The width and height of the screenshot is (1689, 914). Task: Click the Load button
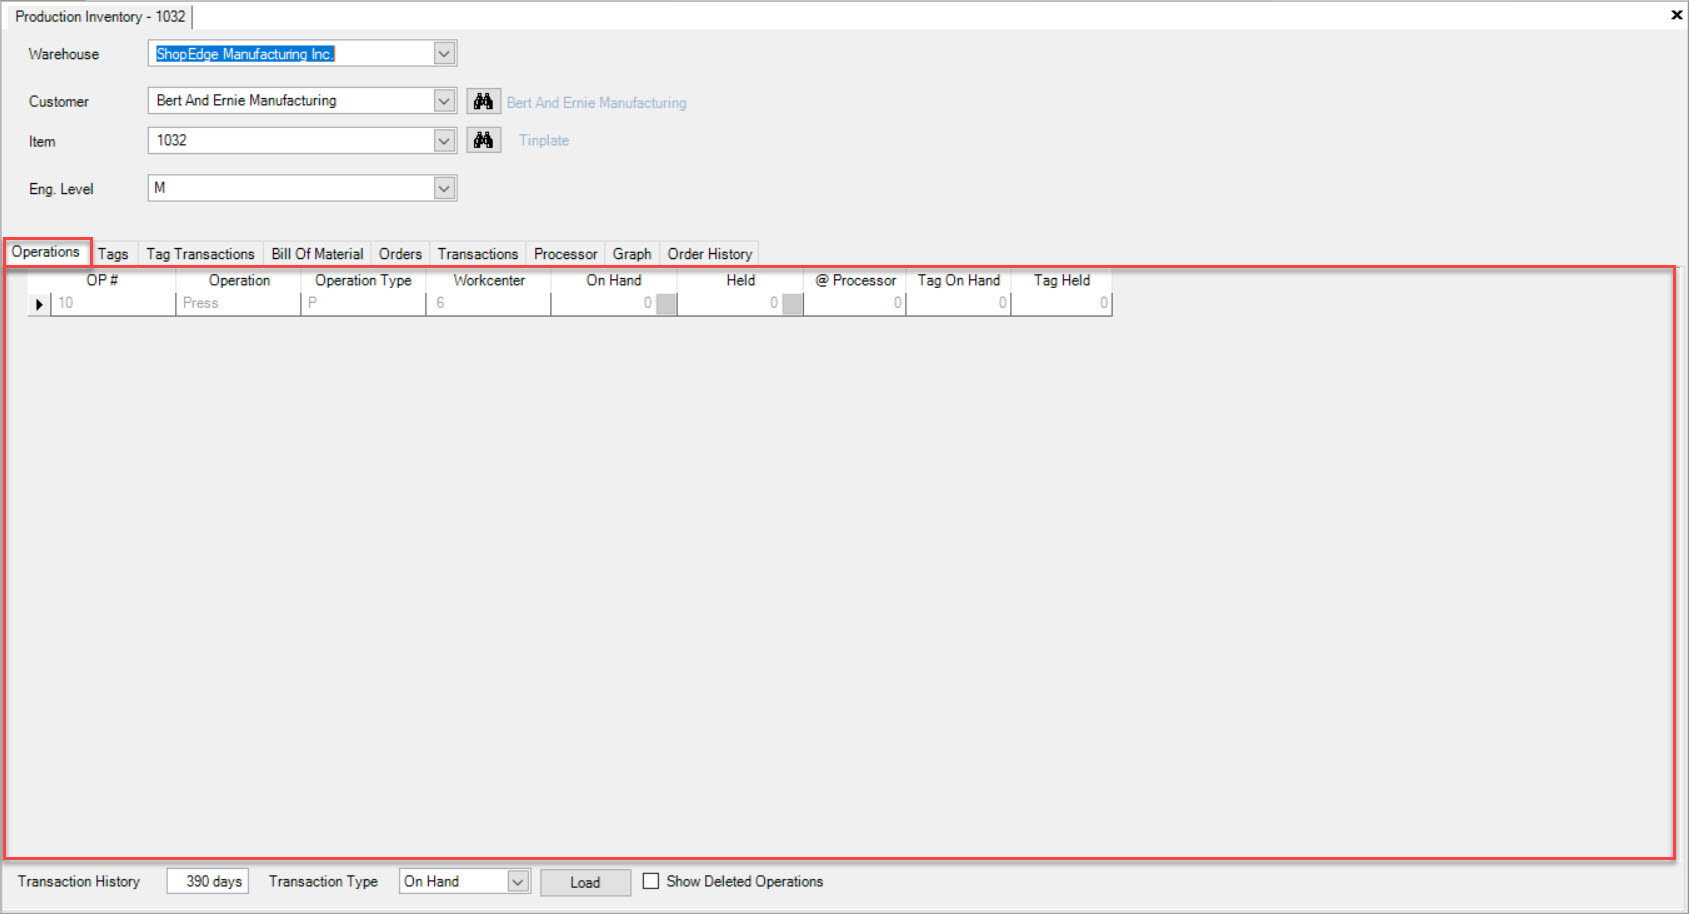pyautogui.click(x=585, y=882)
